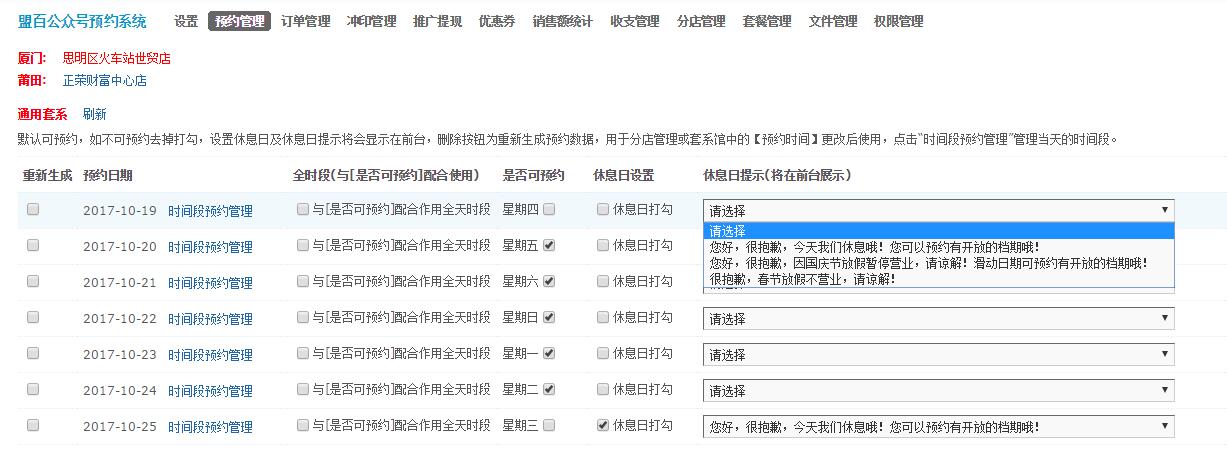Go to 权限管理 in the navigation
Screen dimensions: 1227x449
(897, 21)
